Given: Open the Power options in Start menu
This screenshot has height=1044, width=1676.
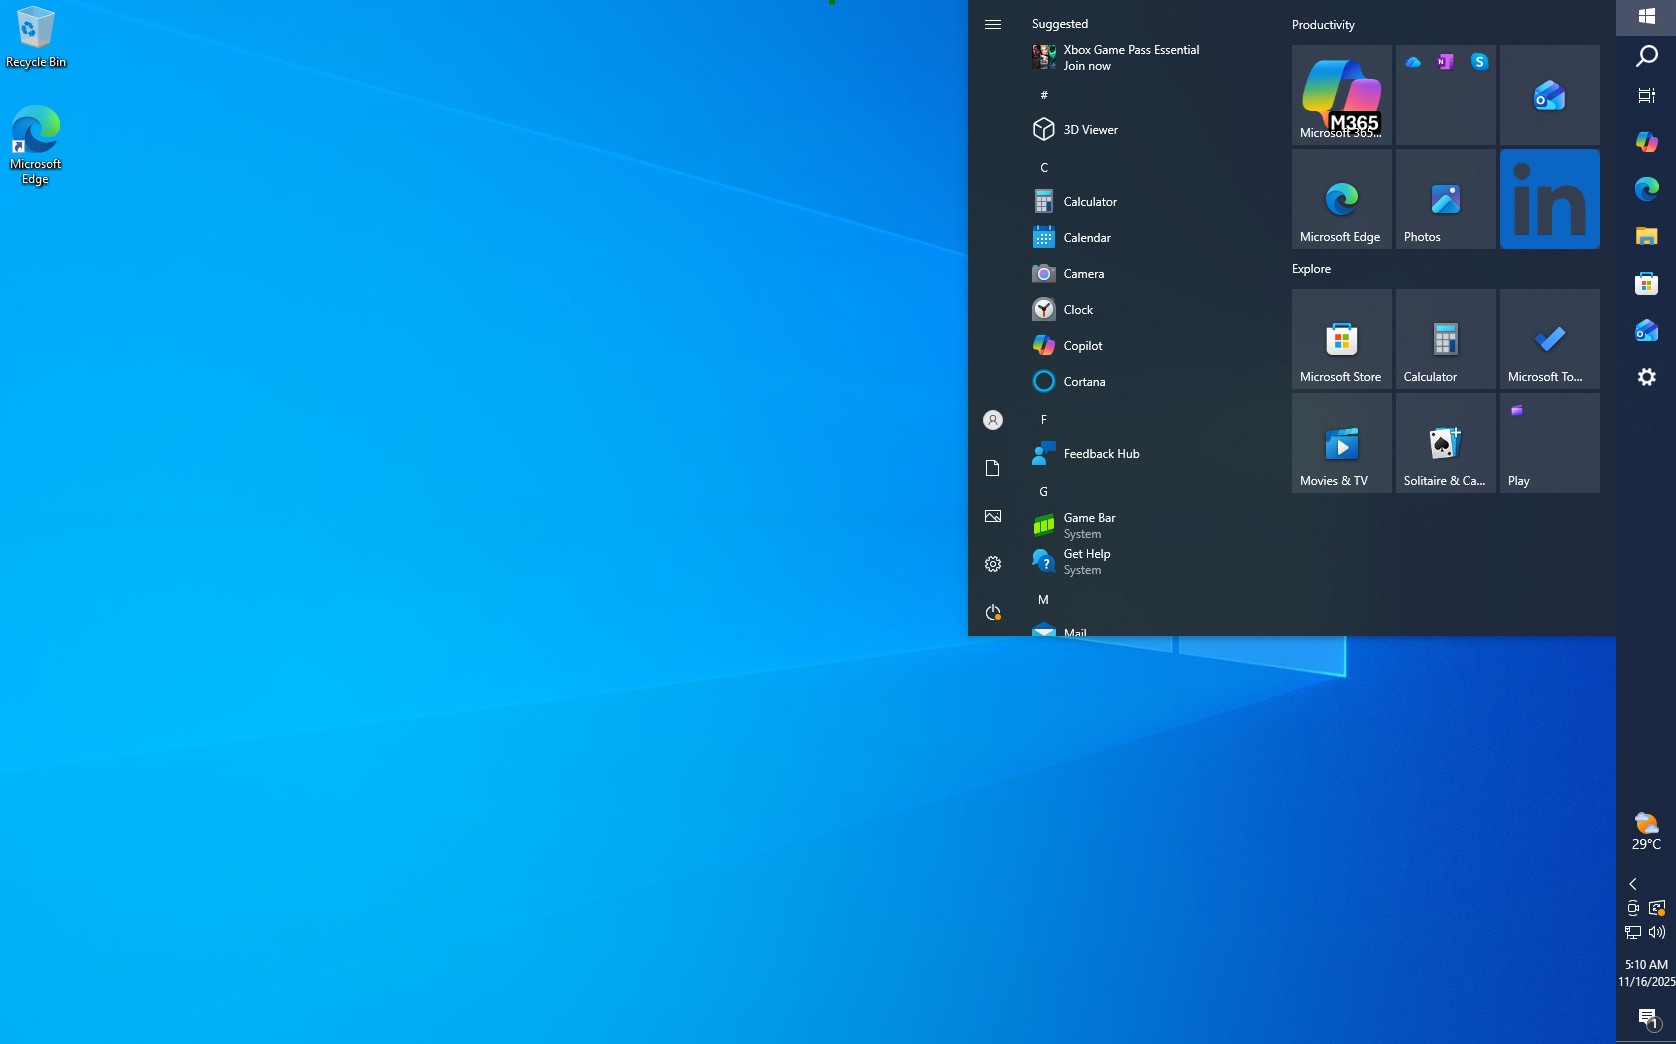Looking at the screenshot, I should tap(992, 612).
